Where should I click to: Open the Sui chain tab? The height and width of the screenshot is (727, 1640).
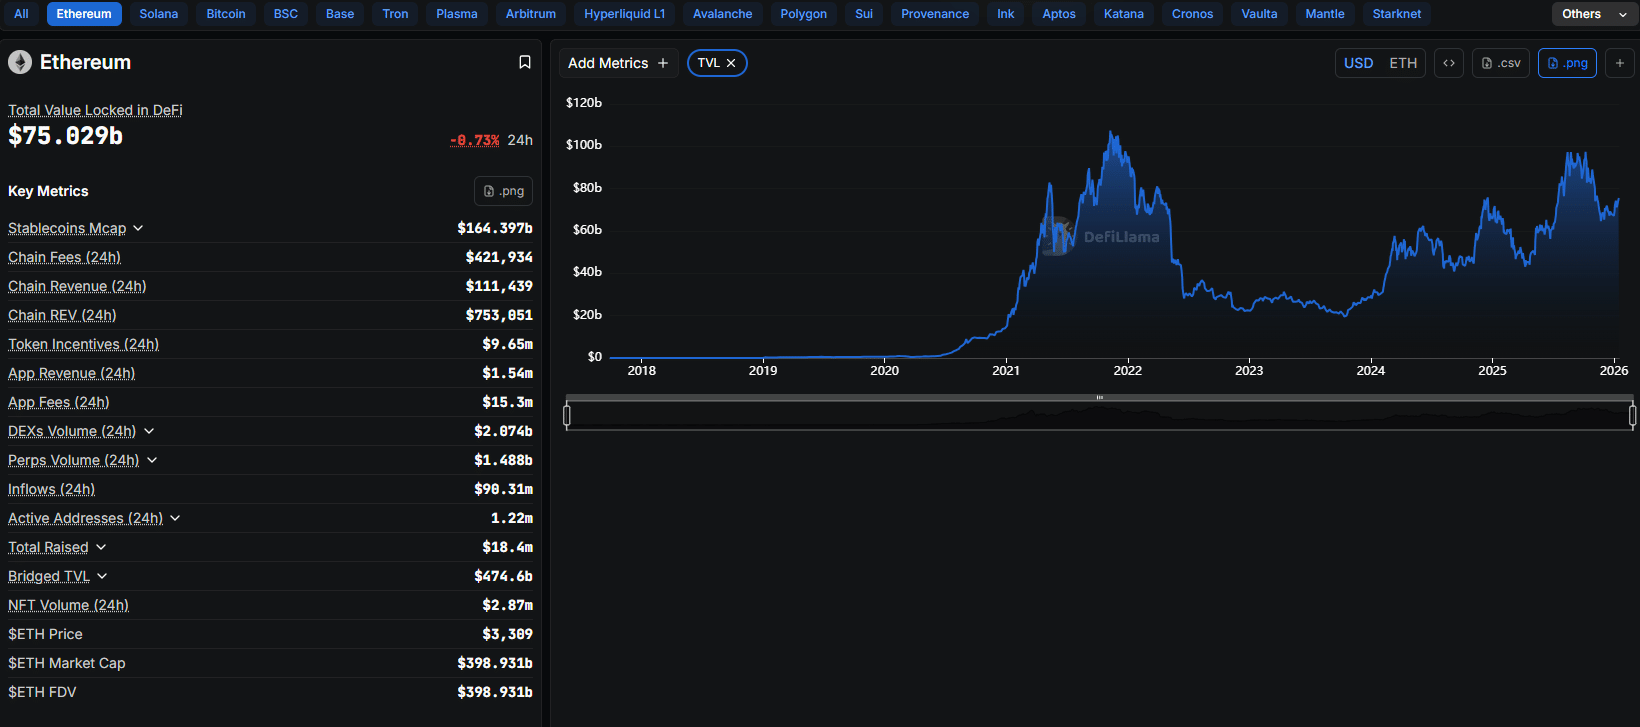(864, 14)
